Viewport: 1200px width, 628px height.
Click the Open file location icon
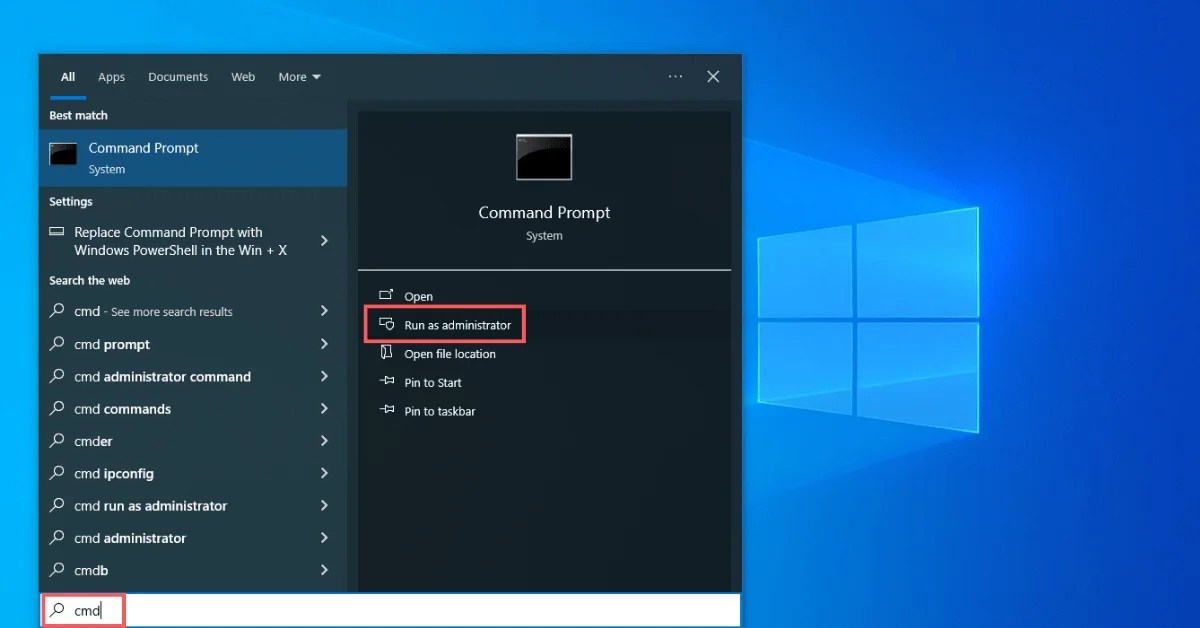[386, 353]
